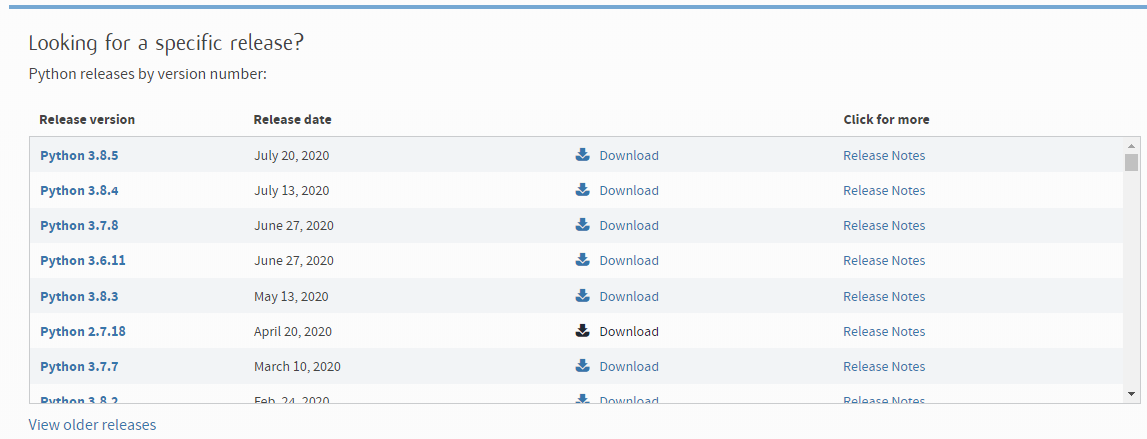Click the release list scrollbar thumb
1147x439 pixels.
click(x=1131, y=162)
